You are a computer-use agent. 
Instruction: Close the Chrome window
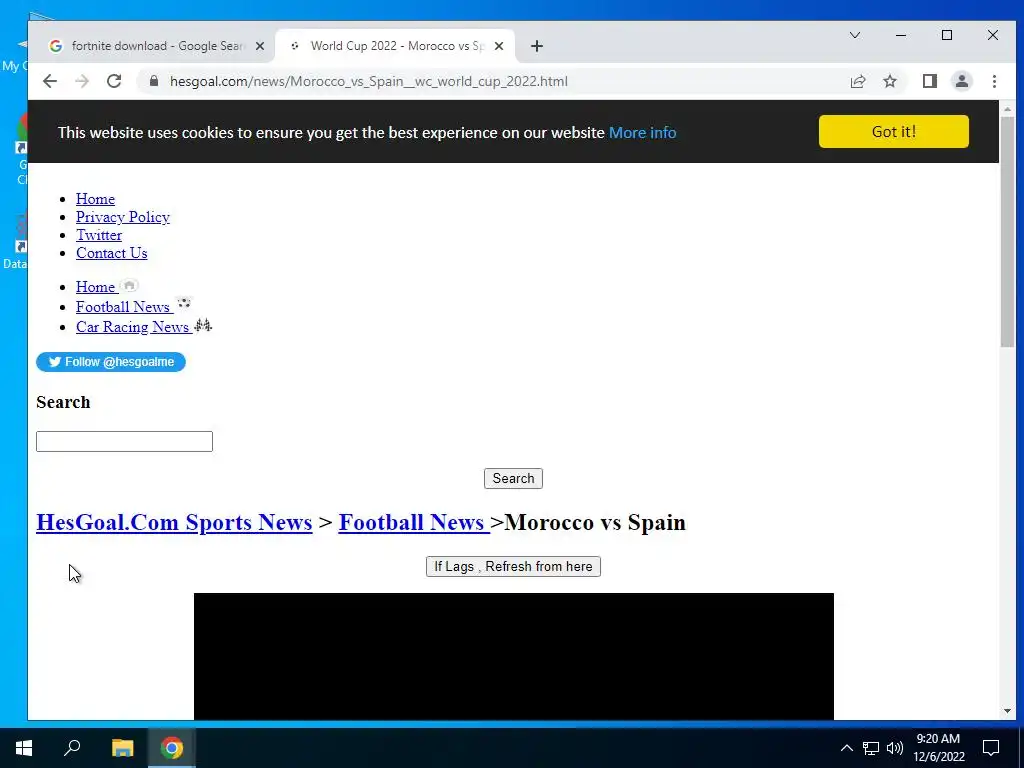click(x=993, y=35)
